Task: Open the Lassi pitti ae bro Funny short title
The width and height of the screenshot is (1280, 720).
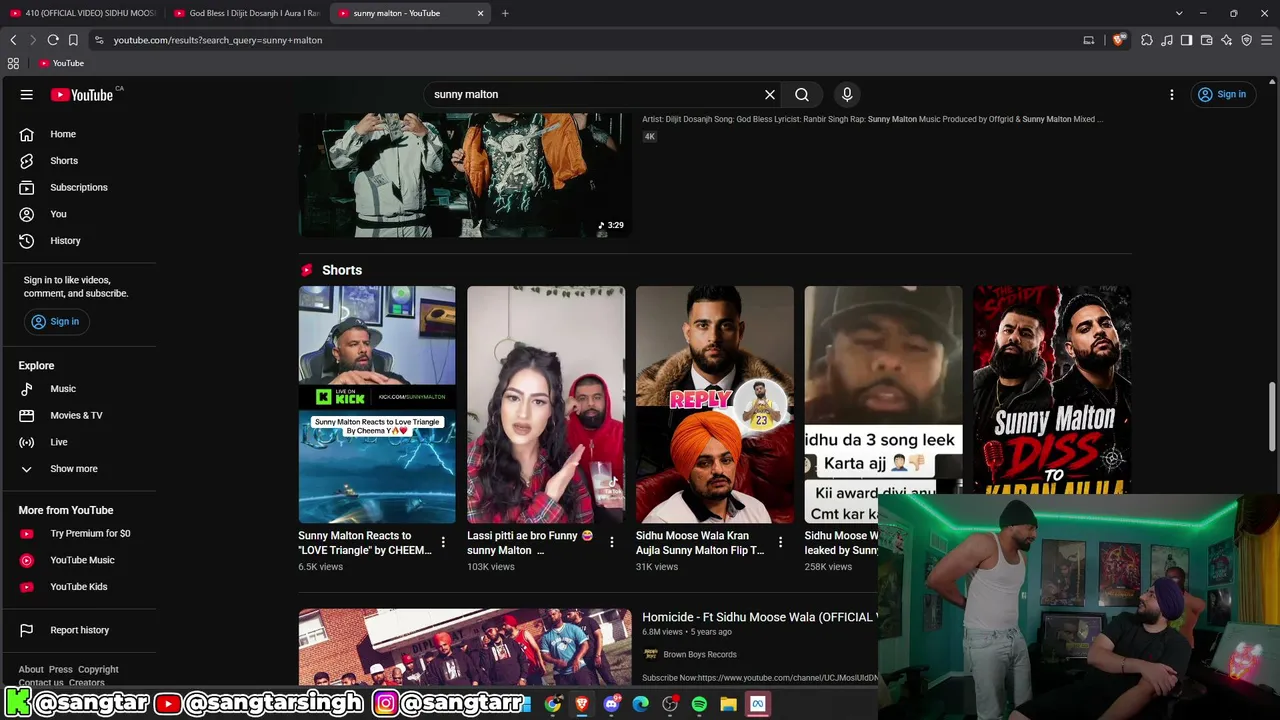Action: point(531,543)
